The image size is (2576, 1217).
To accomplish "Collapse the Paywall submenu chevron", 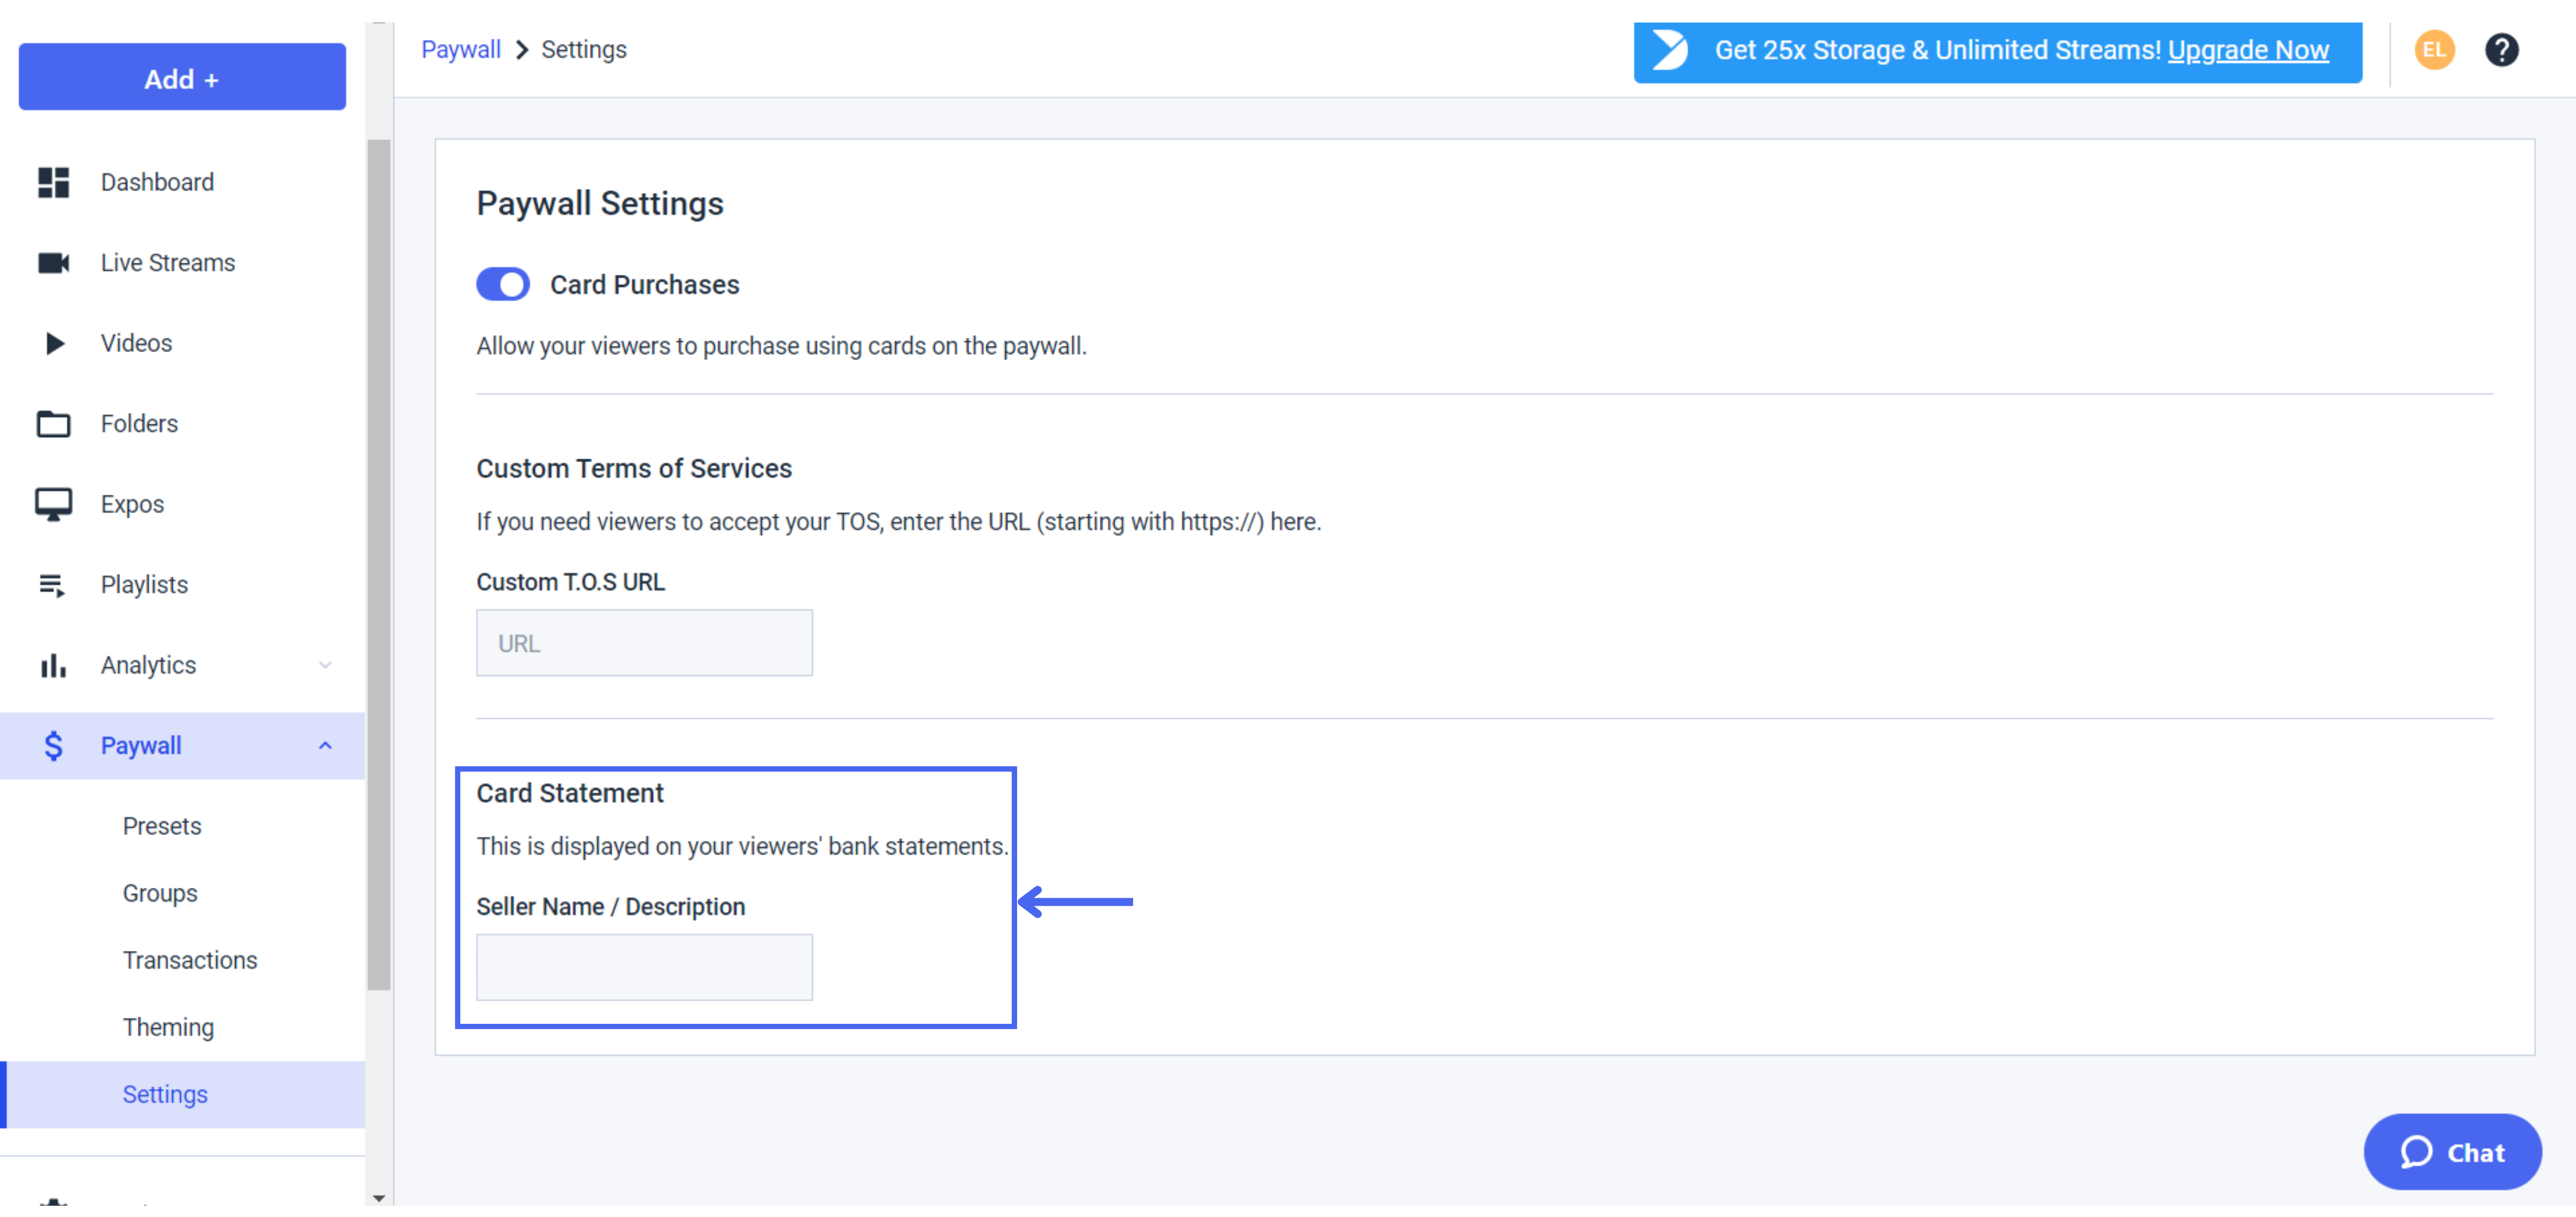I will 325,747.
